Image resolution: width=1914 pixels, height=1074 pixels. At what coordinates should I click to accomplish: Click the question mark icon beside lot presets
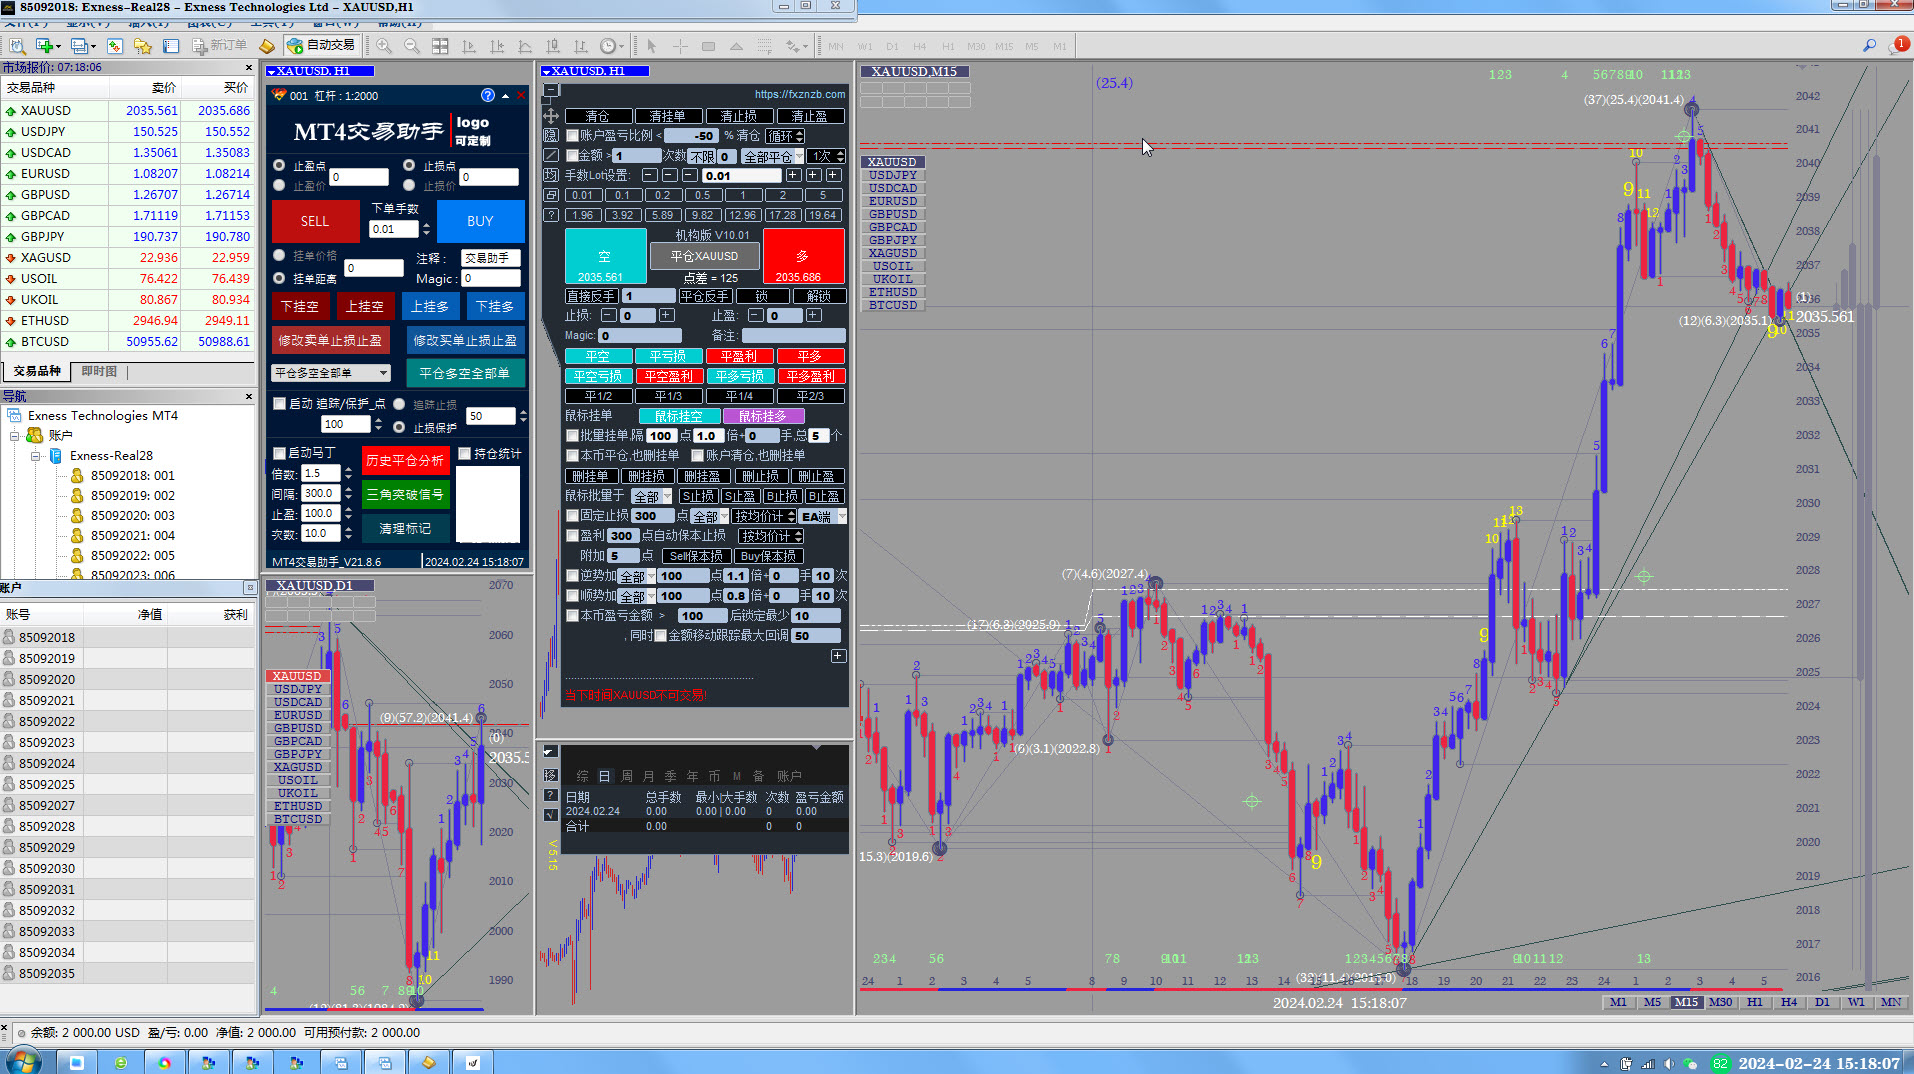(x=551, y=215)
